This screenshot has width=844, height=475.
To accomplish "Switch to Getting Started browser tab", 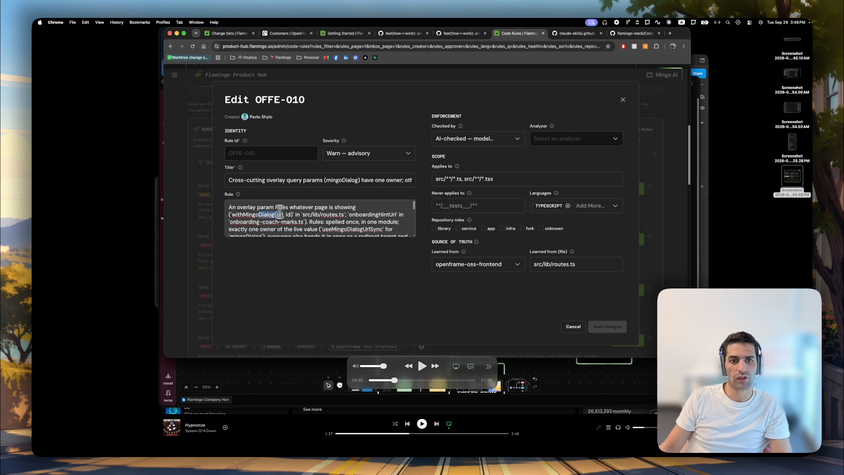I will (x=345, y=33).
